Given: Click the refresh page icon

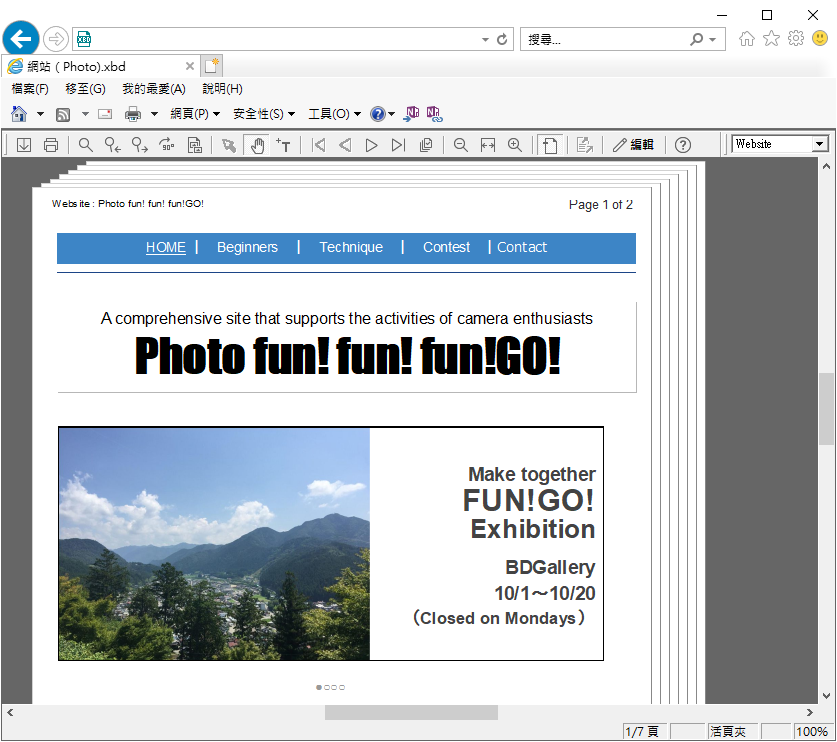Looking at the screenshot, I should point(502,39).
